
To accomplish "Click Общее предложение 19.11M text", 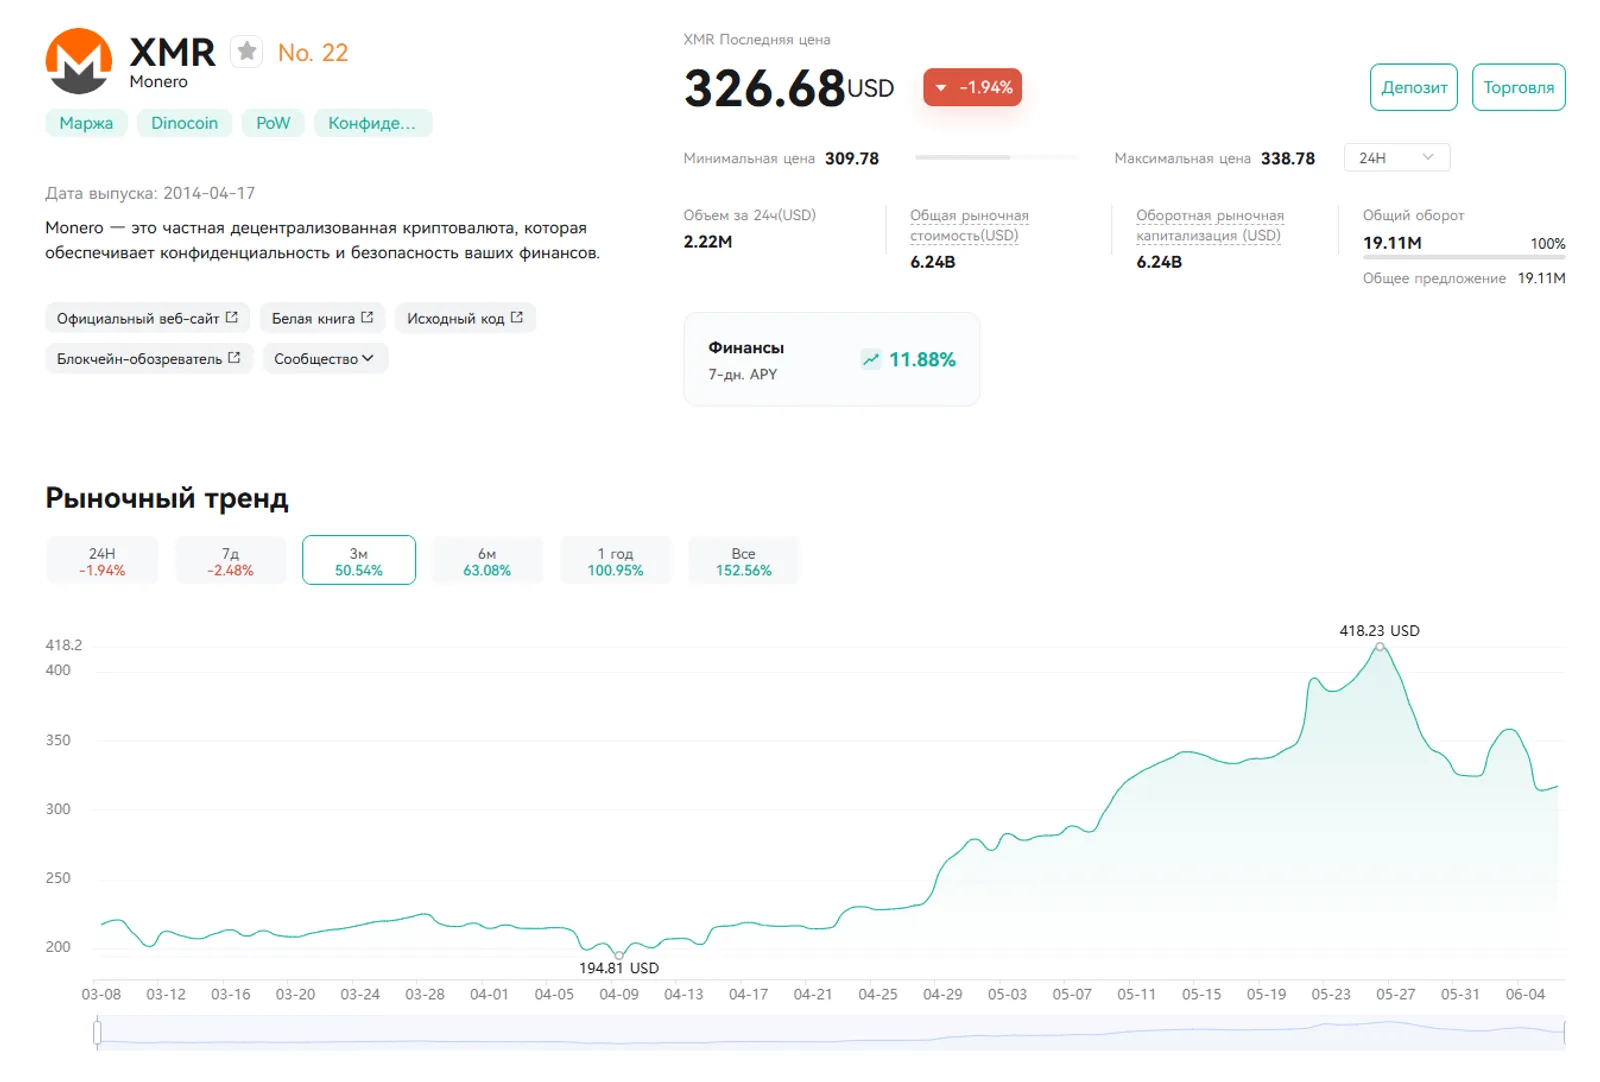I will tap(1464, 278).
